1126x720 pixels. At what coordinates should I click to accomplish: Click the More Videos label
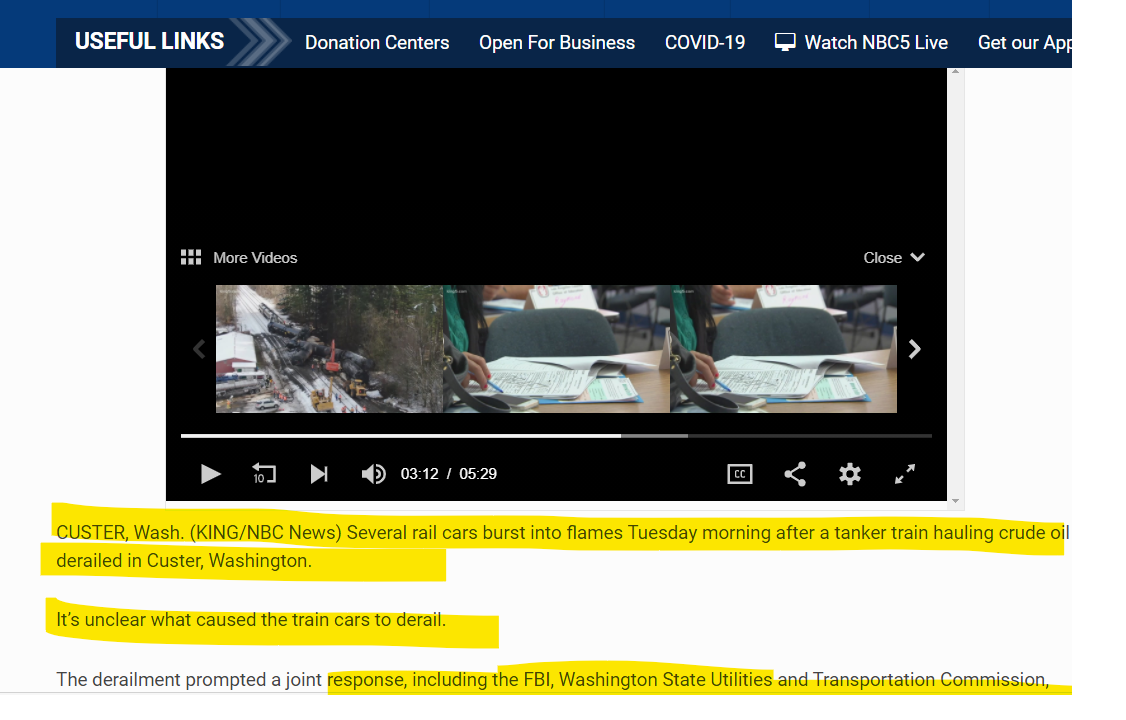point(255,258)
